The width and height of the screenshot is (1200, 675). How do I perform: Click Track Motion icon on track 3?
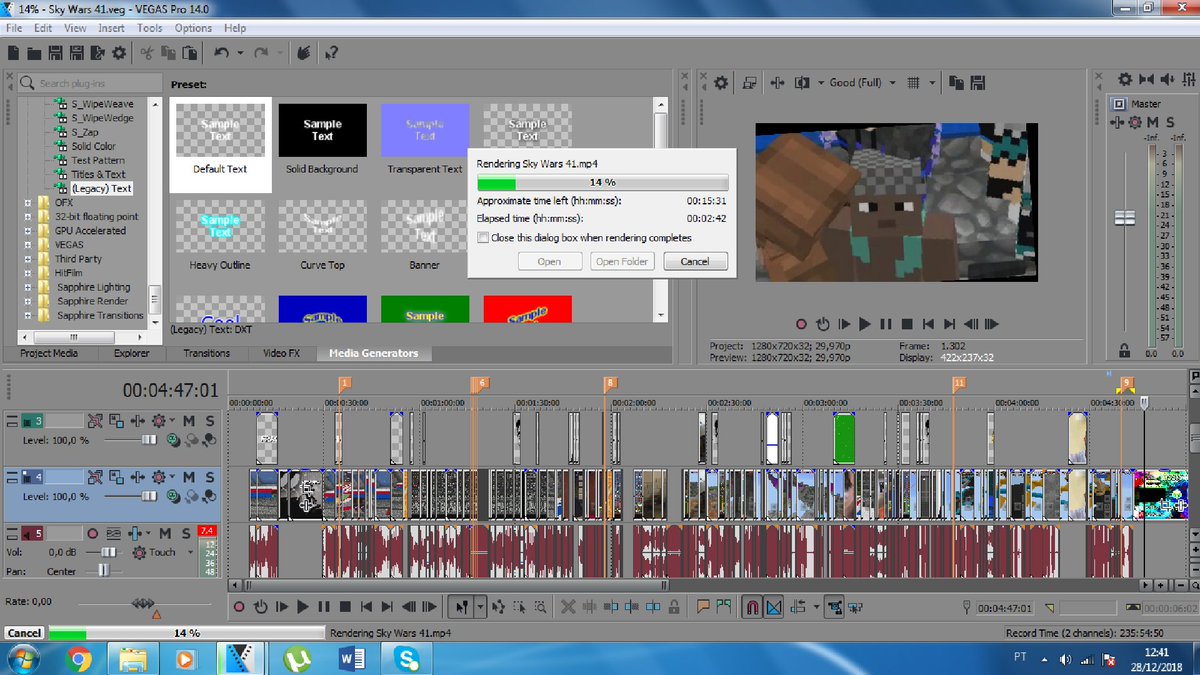tap(116, 420)
